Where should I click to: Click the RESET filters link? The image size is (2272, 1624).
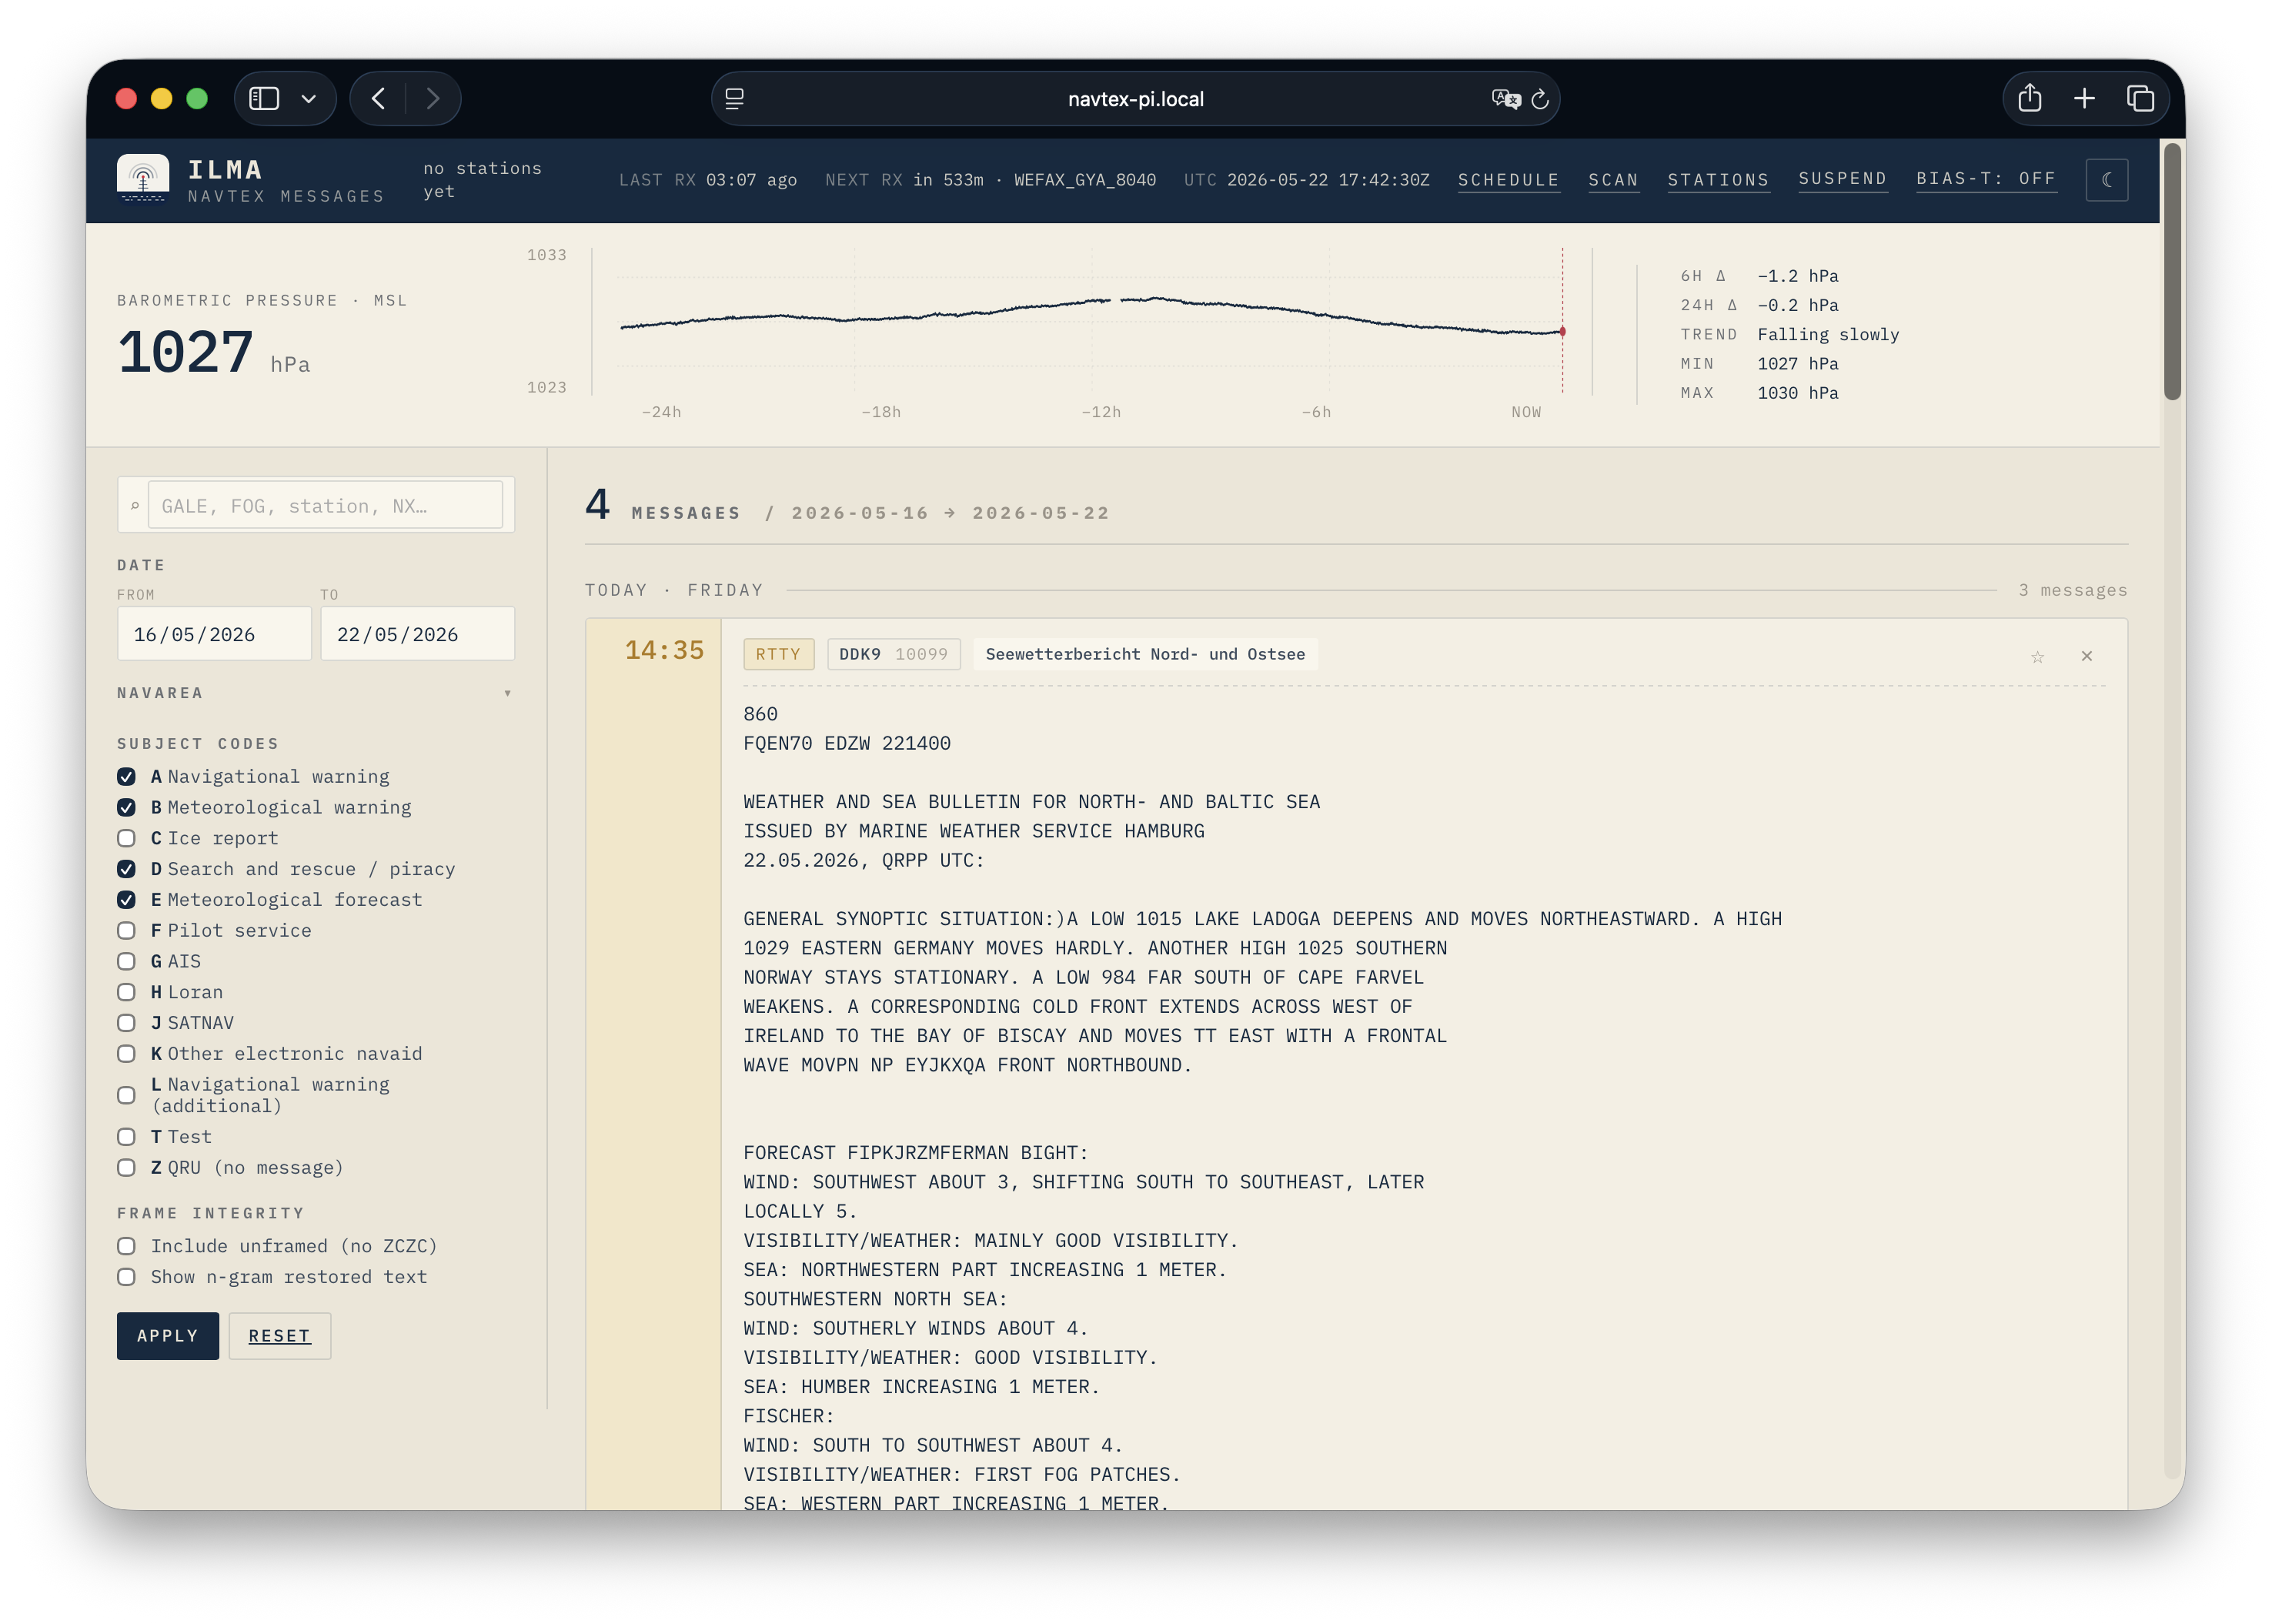pos(279,1336)
